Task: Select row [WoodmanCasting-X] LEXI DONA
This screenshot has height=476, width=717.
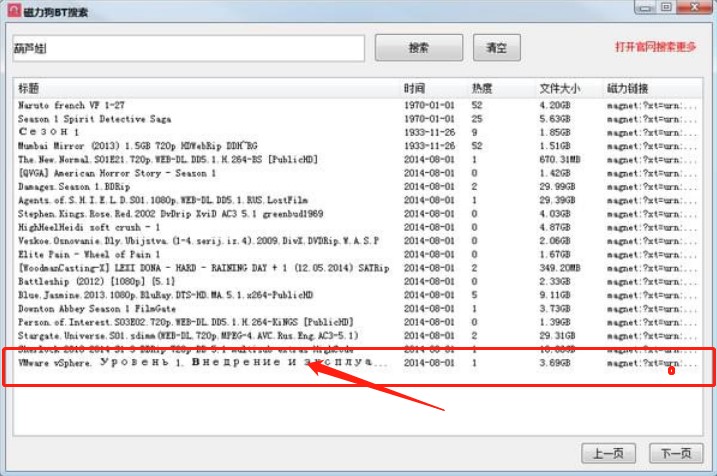Action: click(x=358, y=268)
